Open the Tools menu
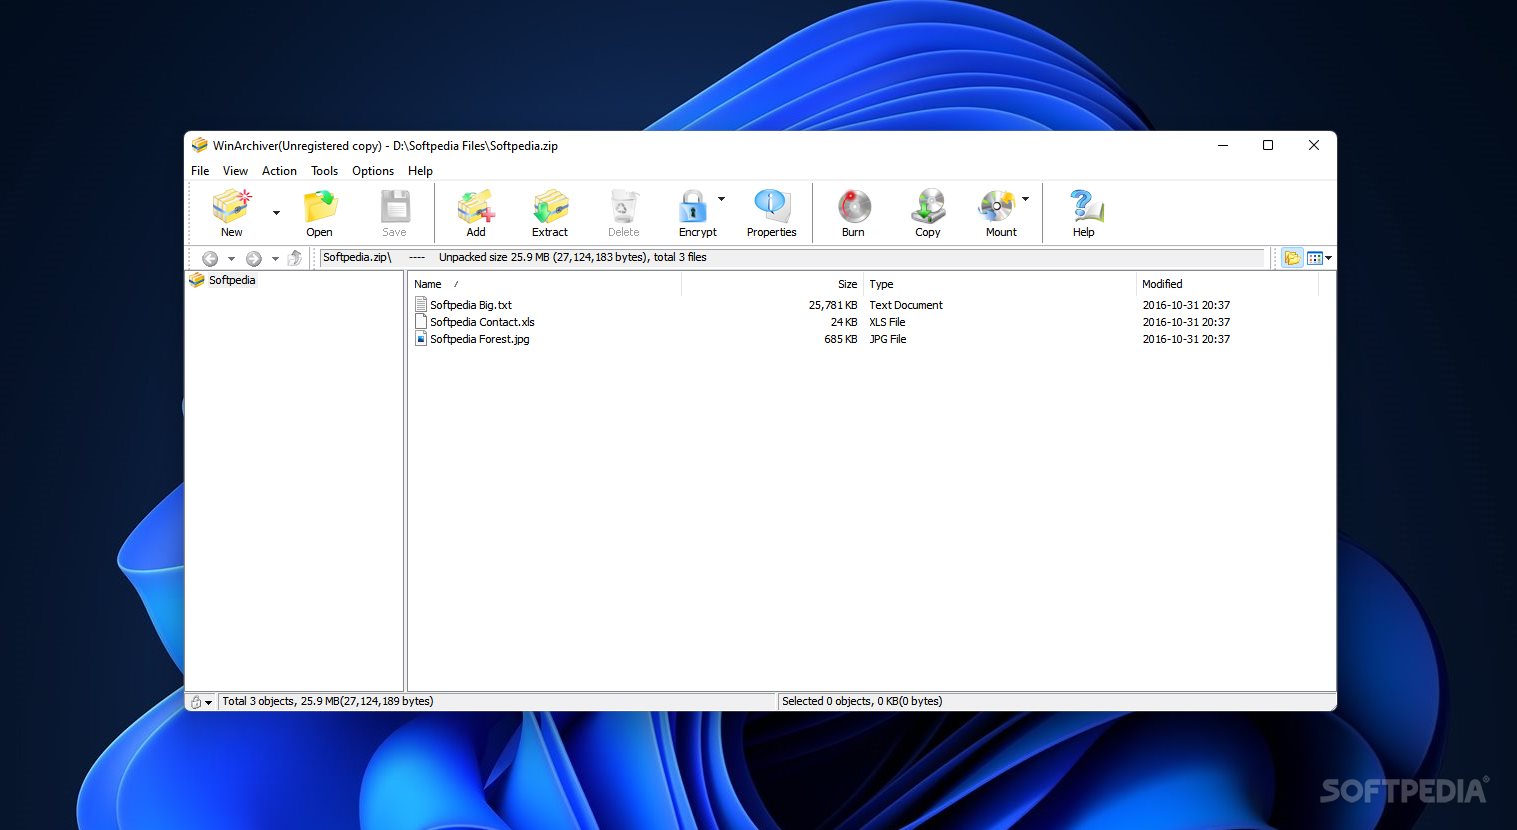 [324, 171]
